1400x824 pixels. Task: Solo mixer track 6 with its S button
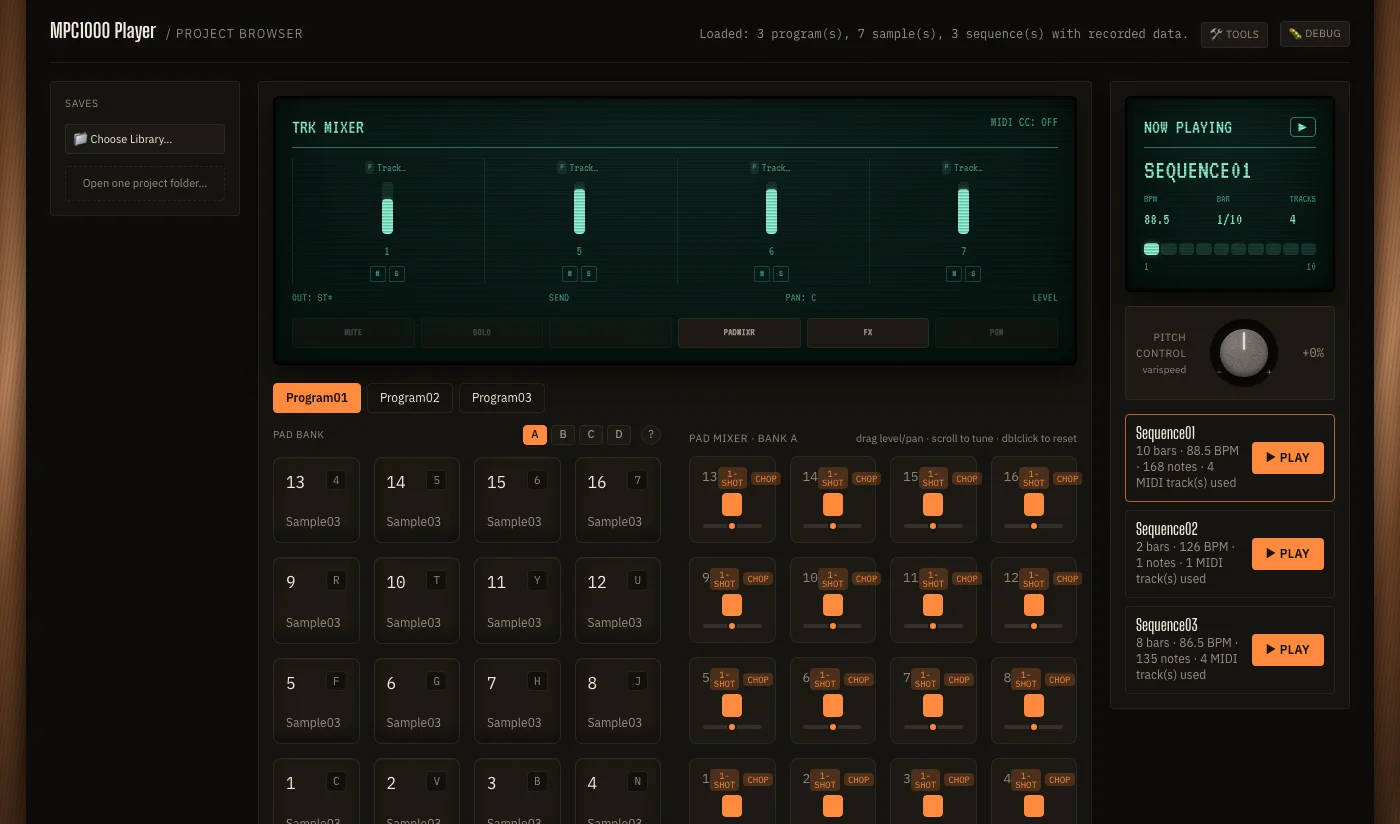click(x=781, y=274)
